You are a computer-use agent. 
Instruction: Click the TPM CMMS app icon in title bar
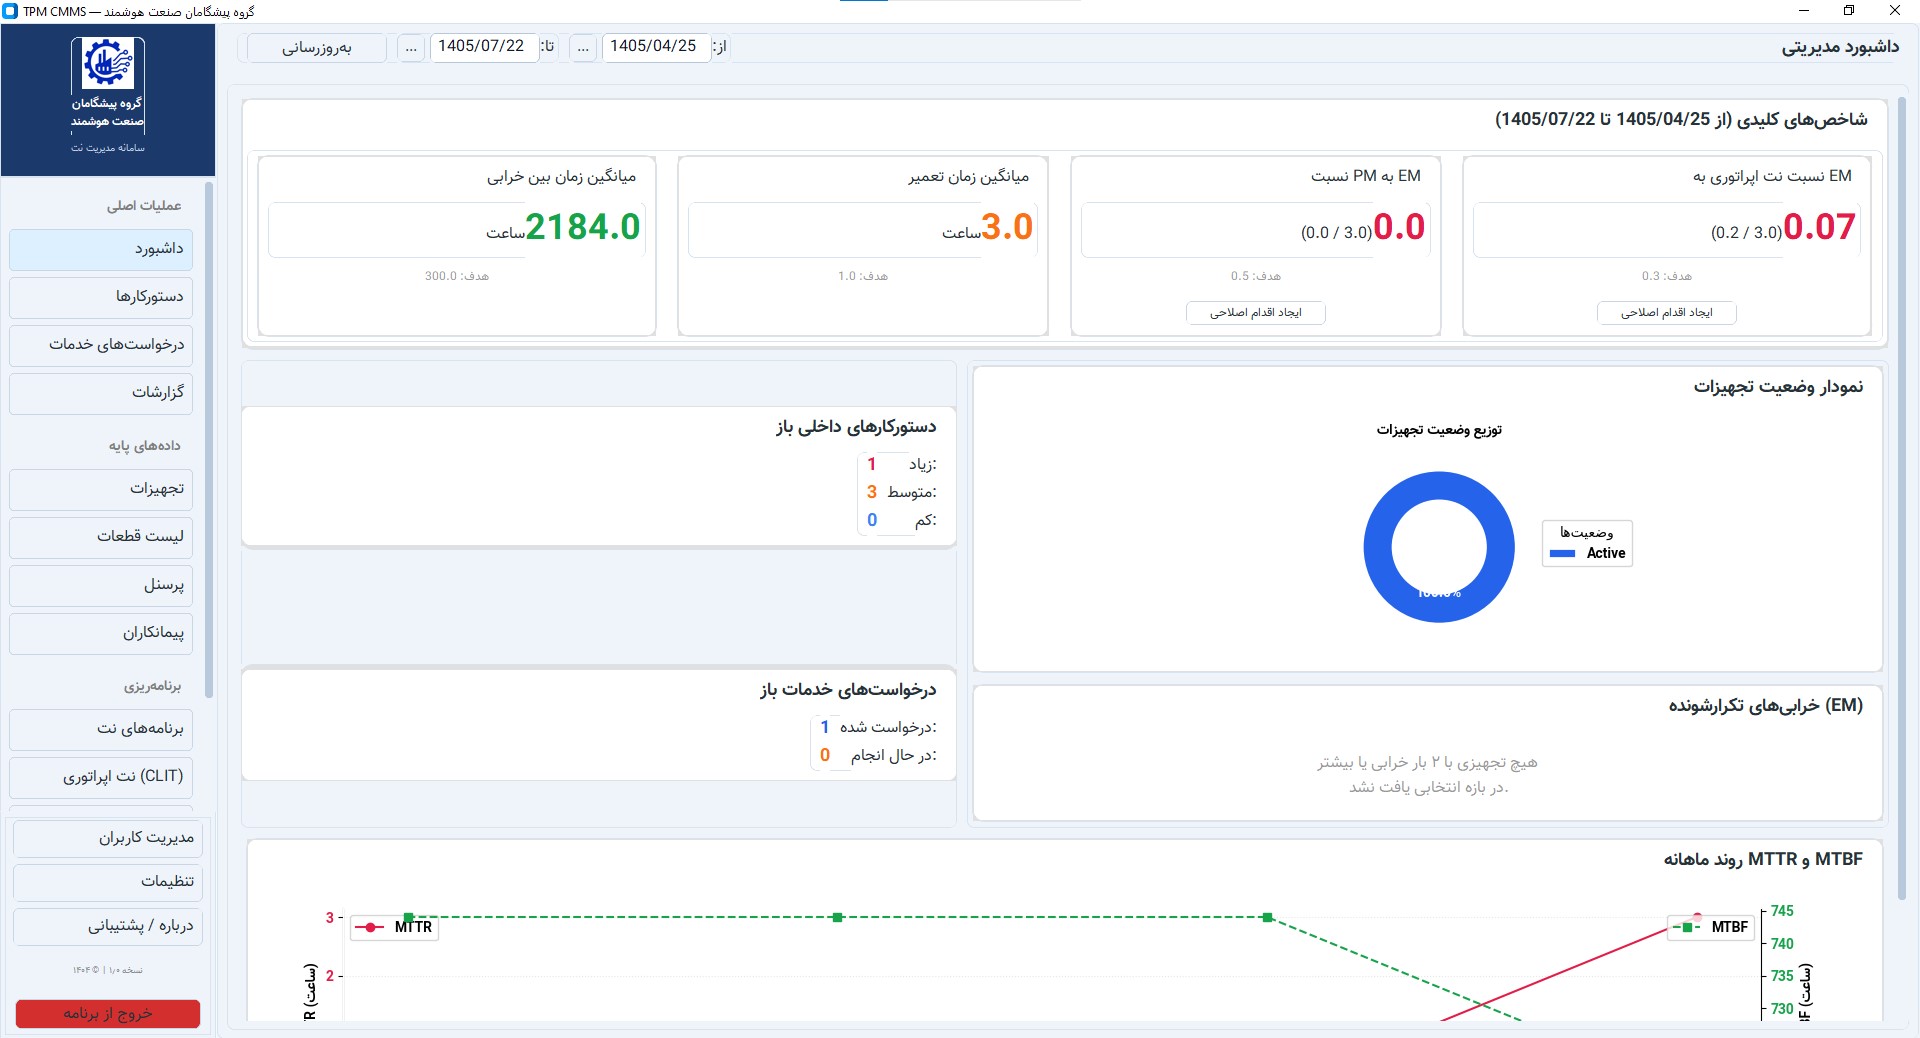[x=11, y=11]
